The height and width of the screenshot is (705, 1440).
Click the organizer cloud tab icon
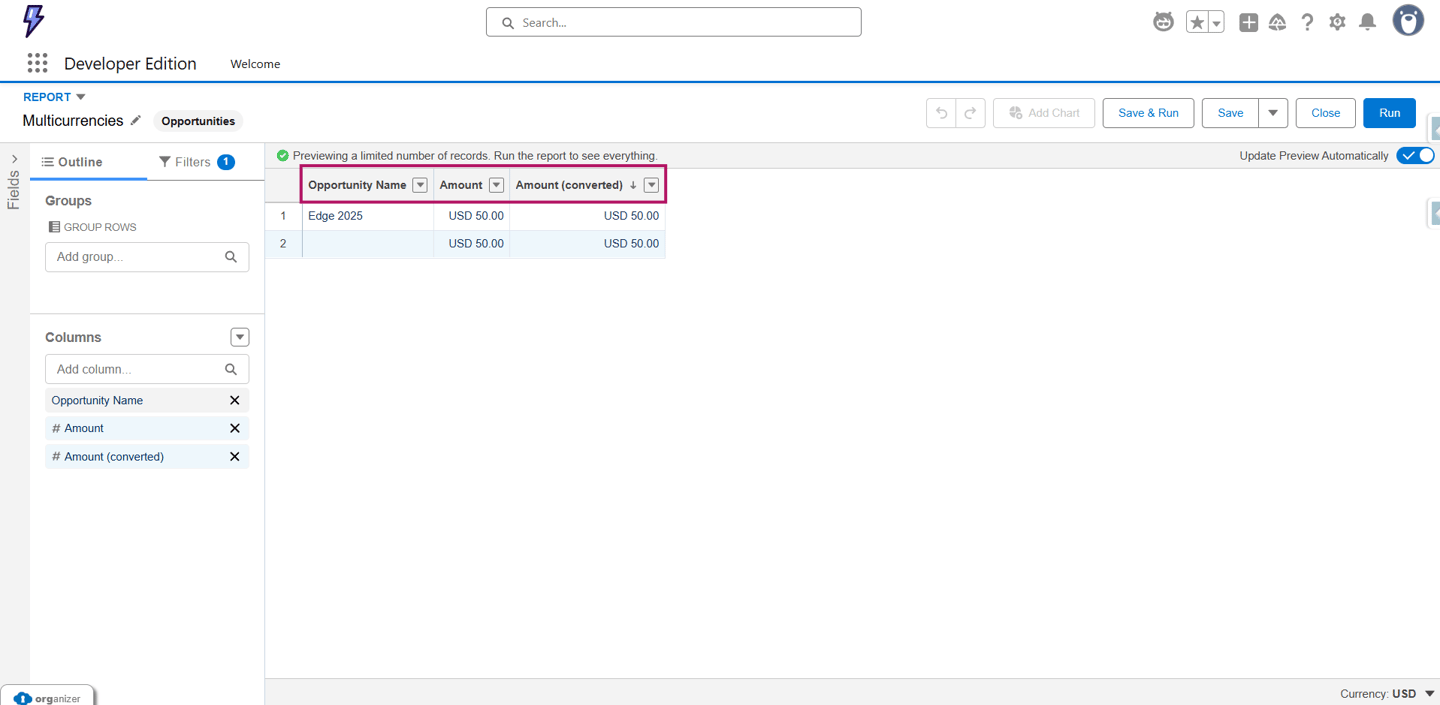[22, 698]
